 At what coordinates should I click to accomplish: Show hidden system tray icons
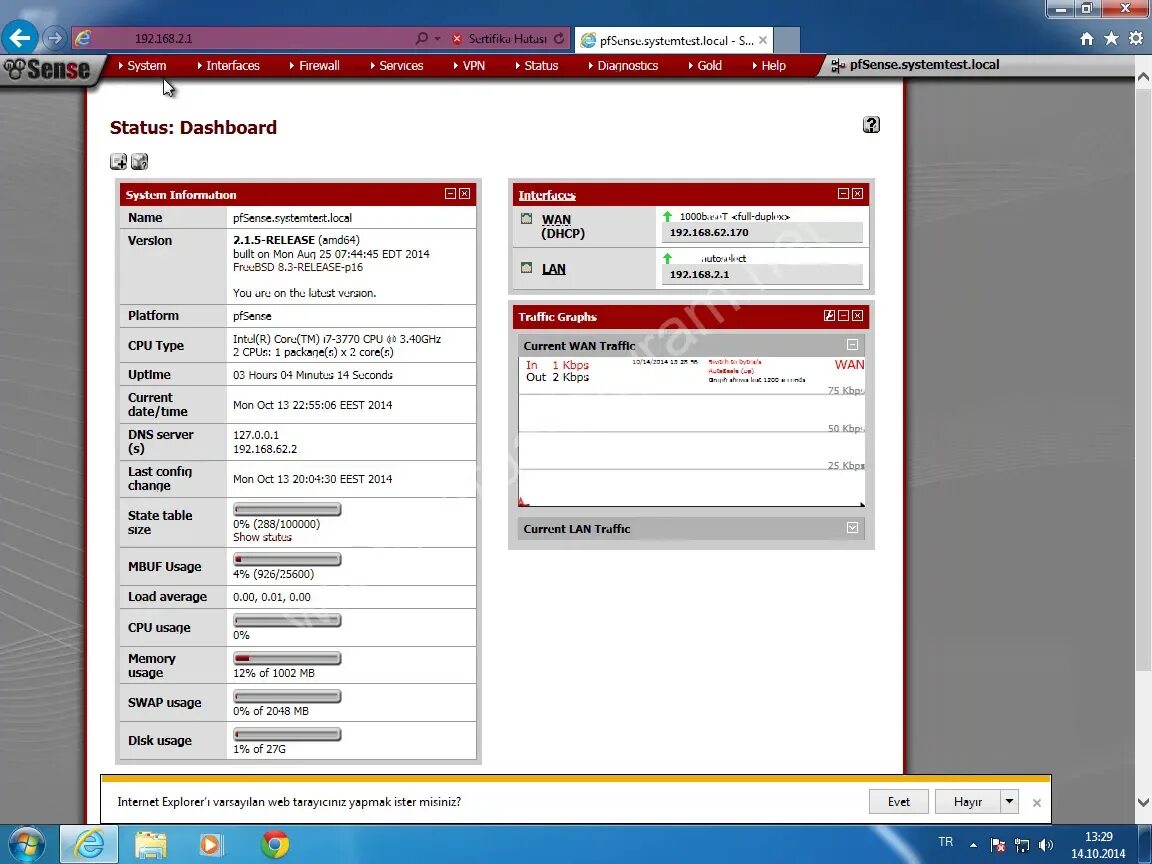tap(973, 845)
